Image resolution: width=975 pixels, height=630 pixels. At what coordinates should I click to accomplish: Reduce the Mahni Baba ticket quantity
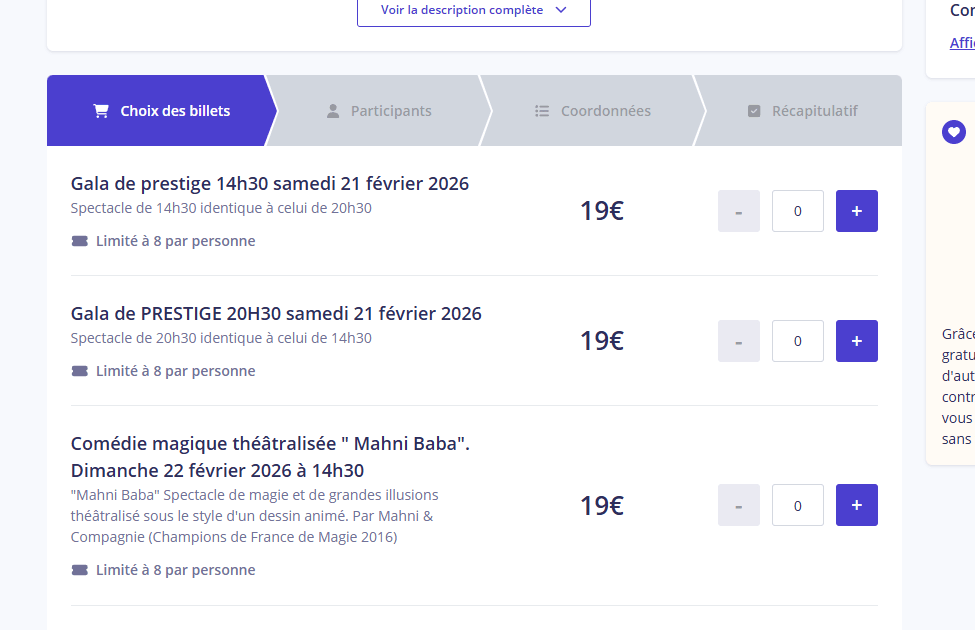(x=739, y=505)
